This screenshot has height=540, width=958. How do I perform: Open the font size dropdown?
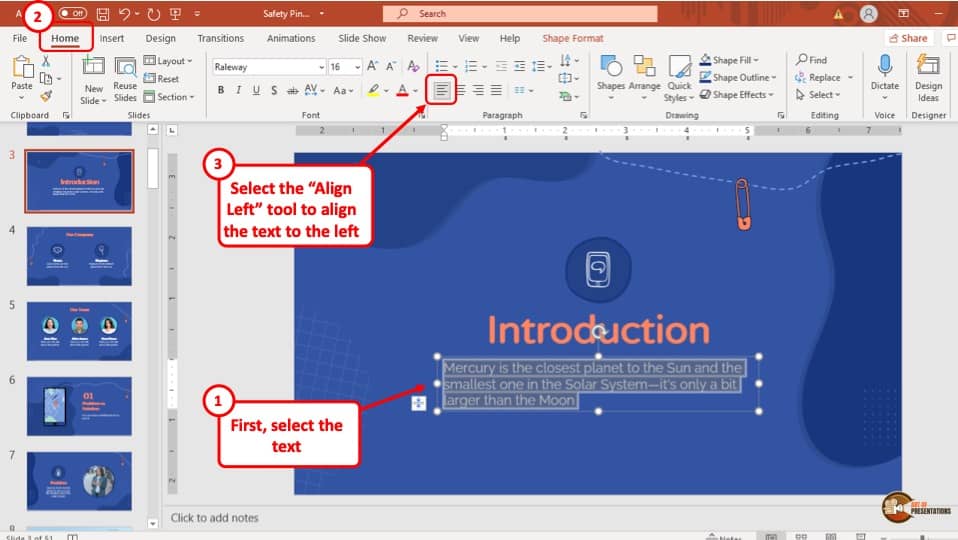coord(357,67)
